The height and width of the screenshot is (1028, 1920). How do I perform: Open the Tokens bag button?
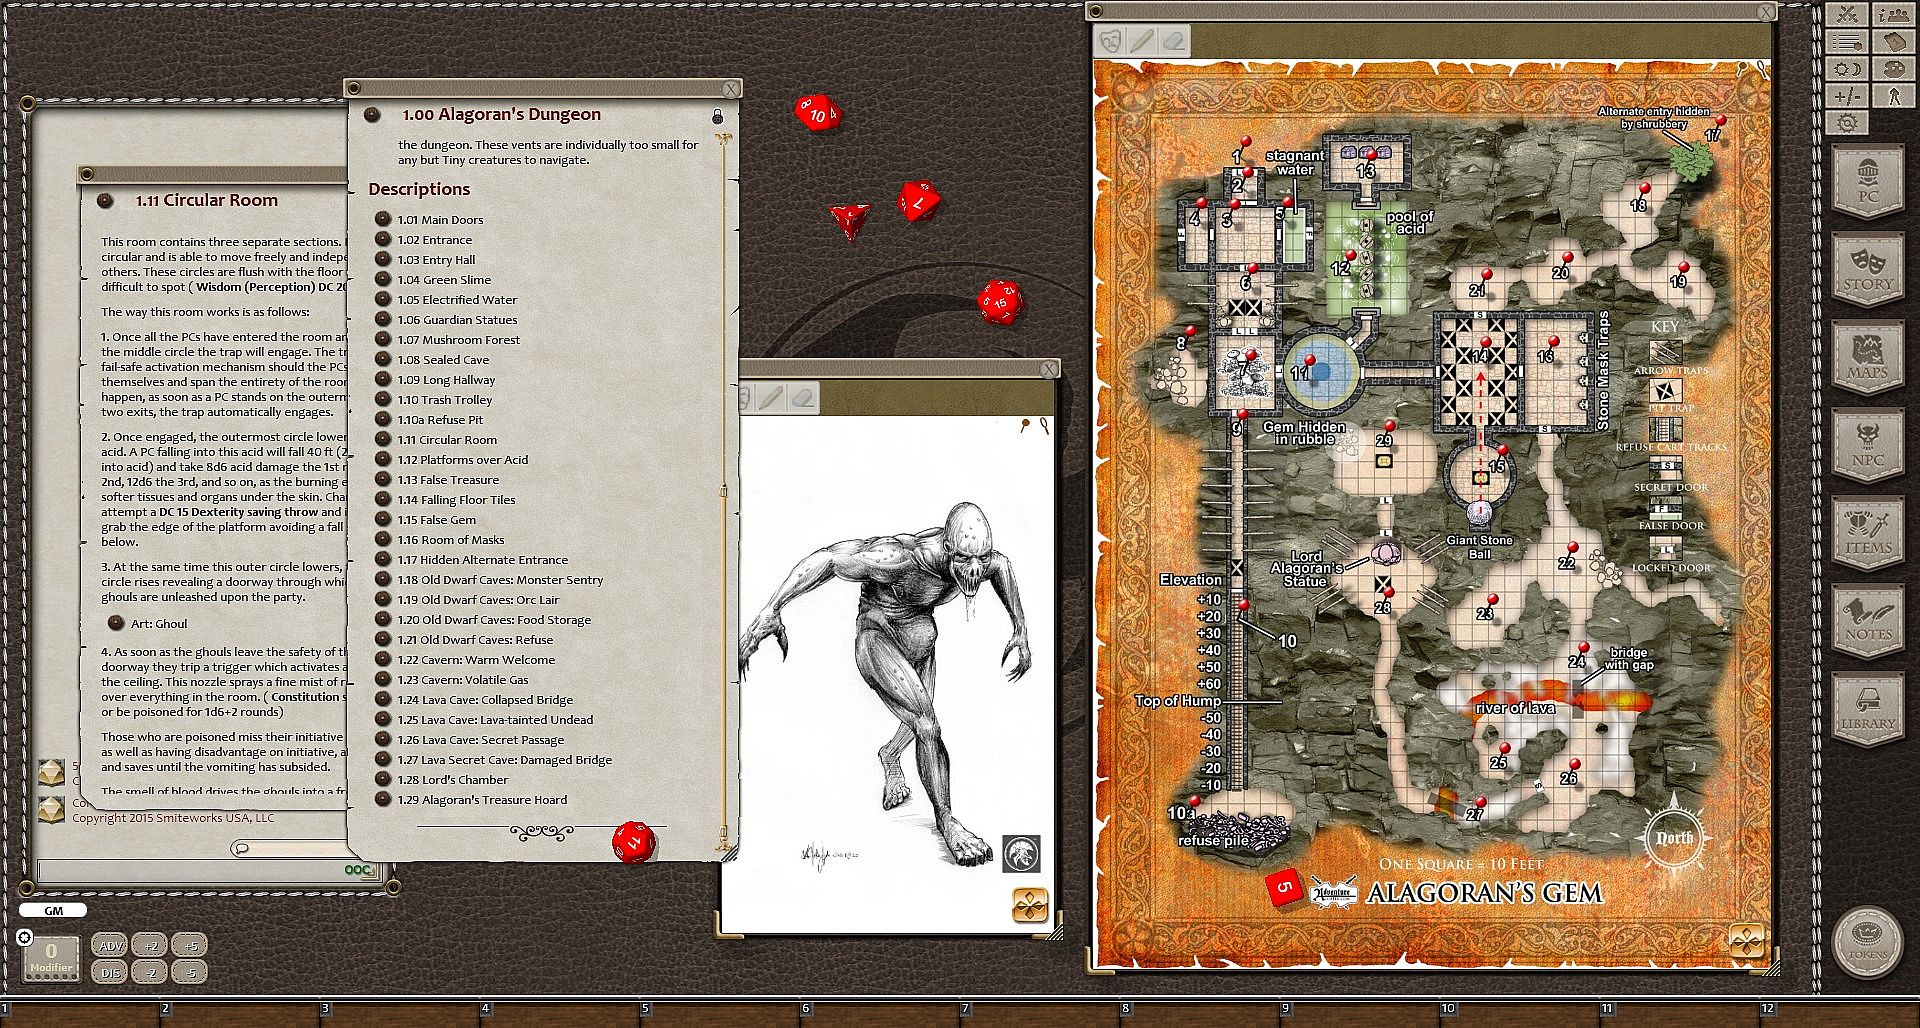coord(1867,940)
